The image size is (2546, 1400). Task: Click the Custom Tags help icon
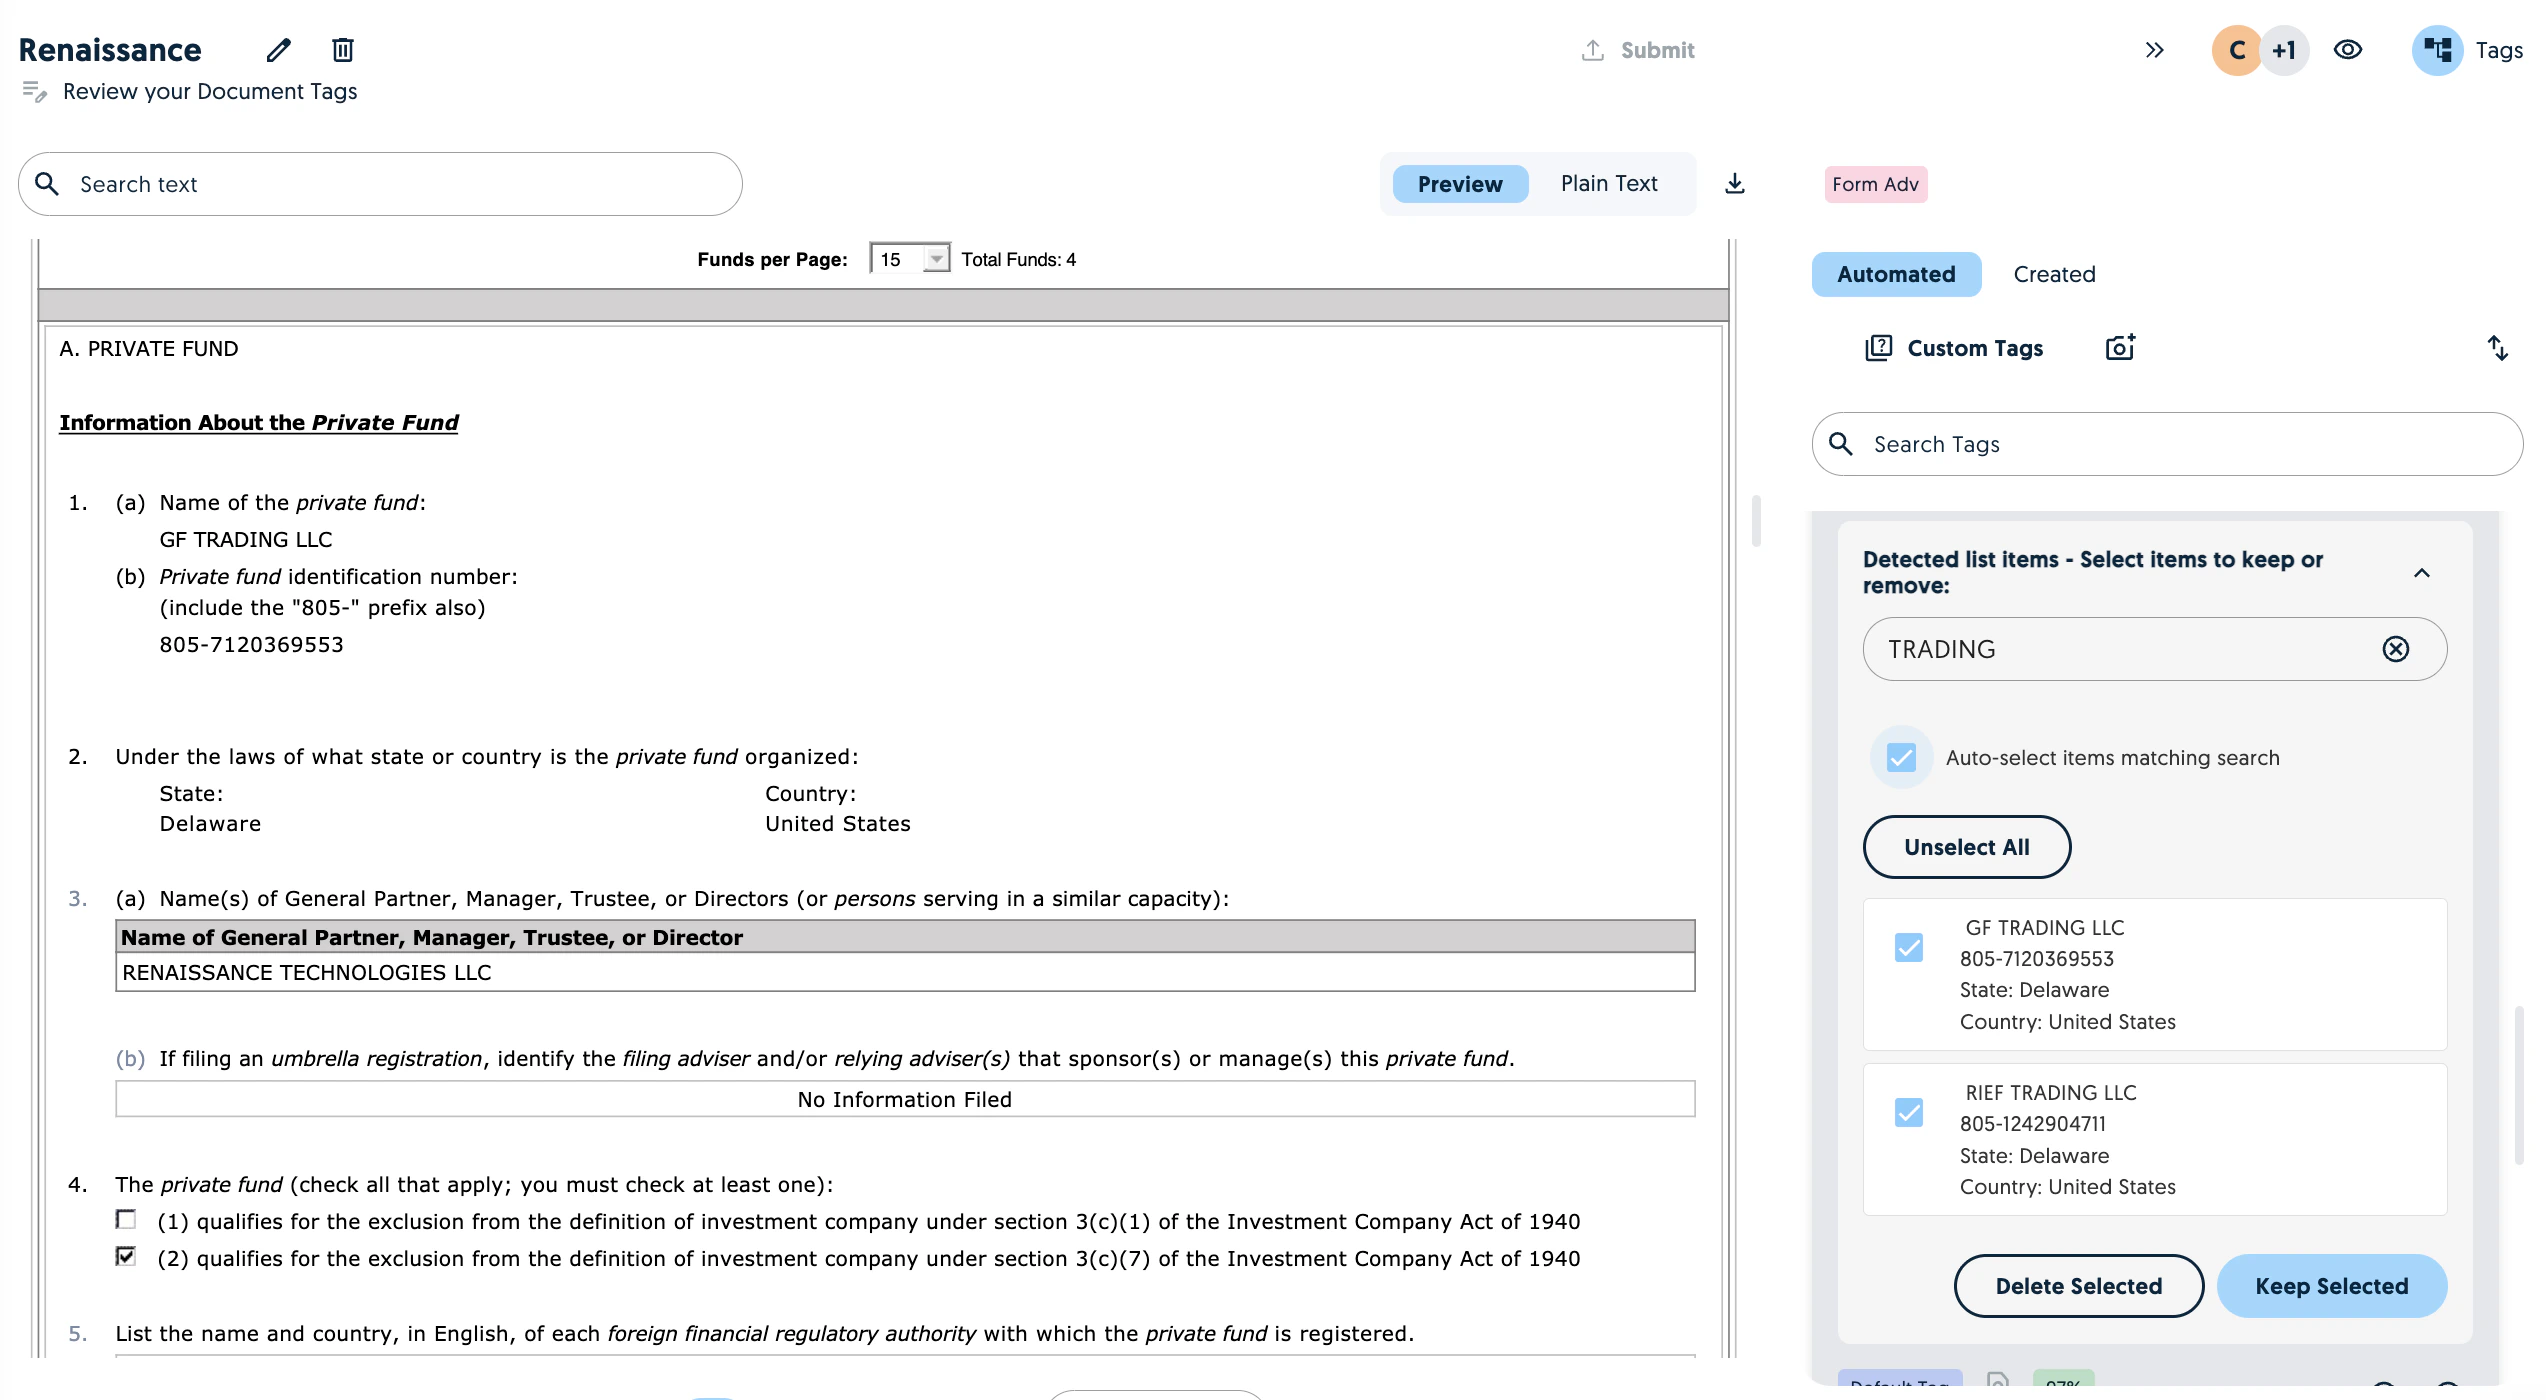click(1879, 348)
